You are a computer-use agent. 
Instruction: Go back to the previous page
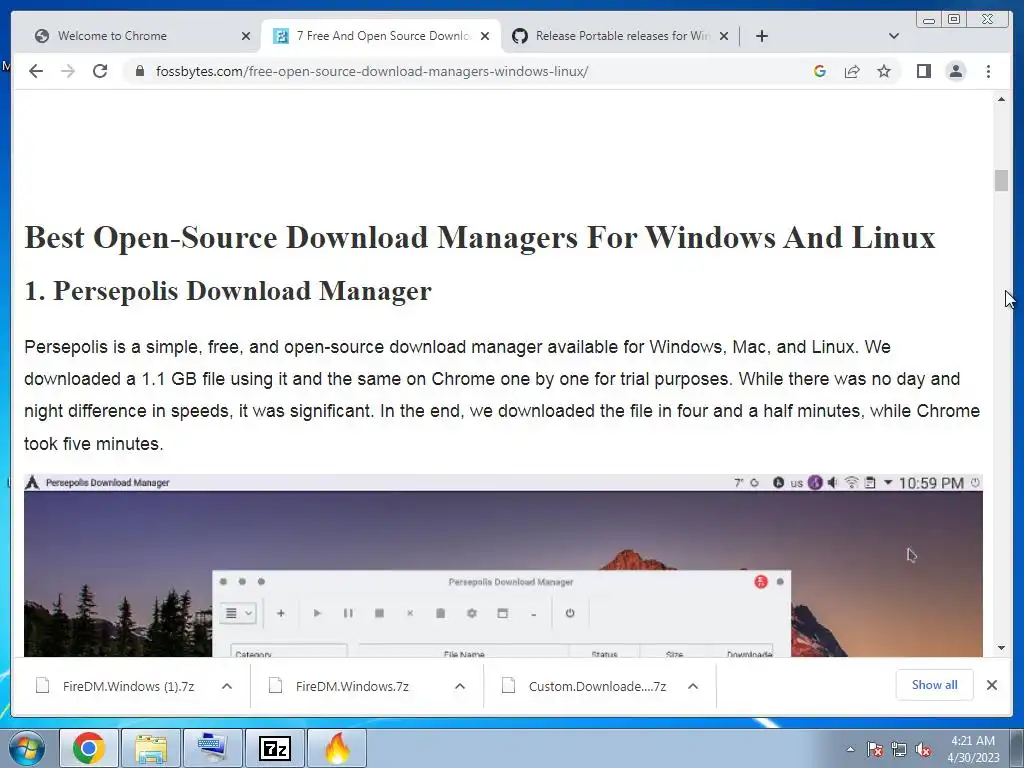(36, 71)
